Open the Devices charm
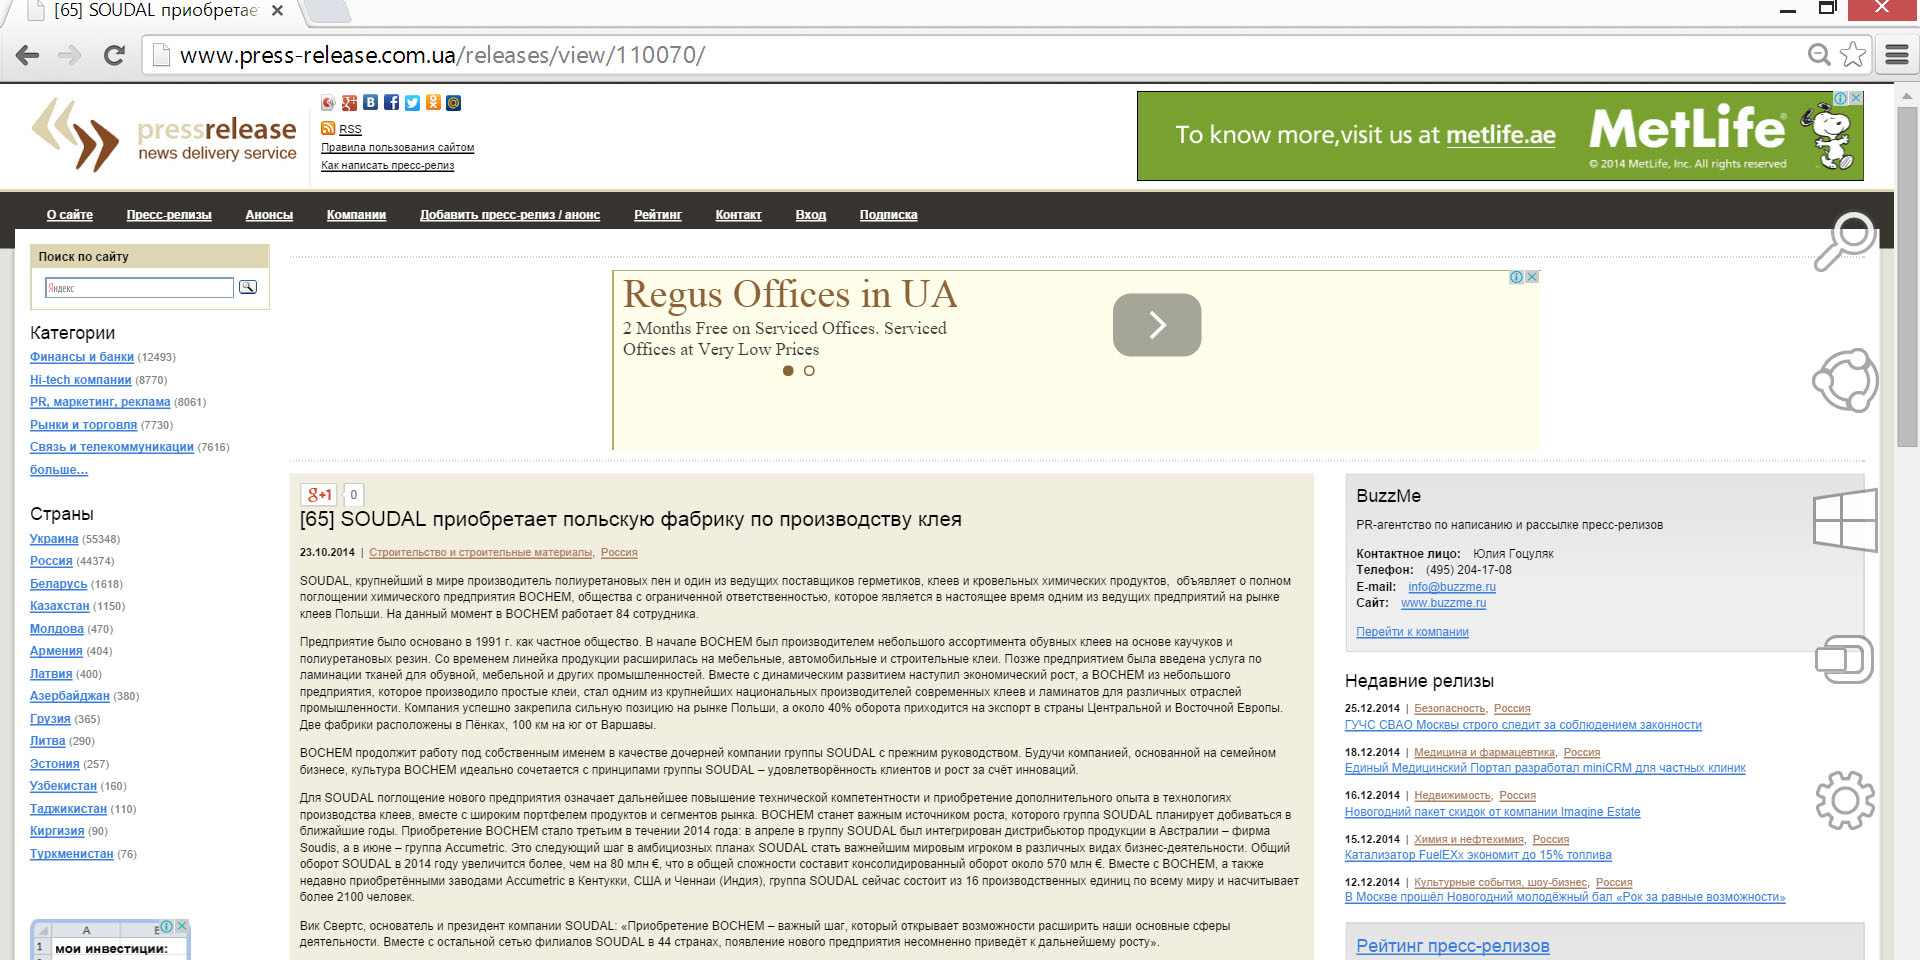 click(x=1845, y=659)
